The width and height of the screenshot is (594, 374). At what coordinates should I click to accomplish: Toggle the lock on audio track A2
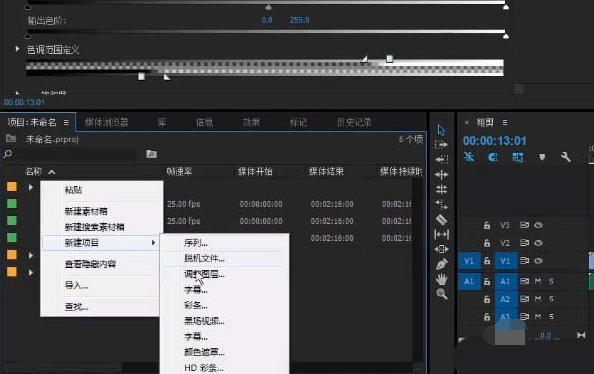(487, 299)
